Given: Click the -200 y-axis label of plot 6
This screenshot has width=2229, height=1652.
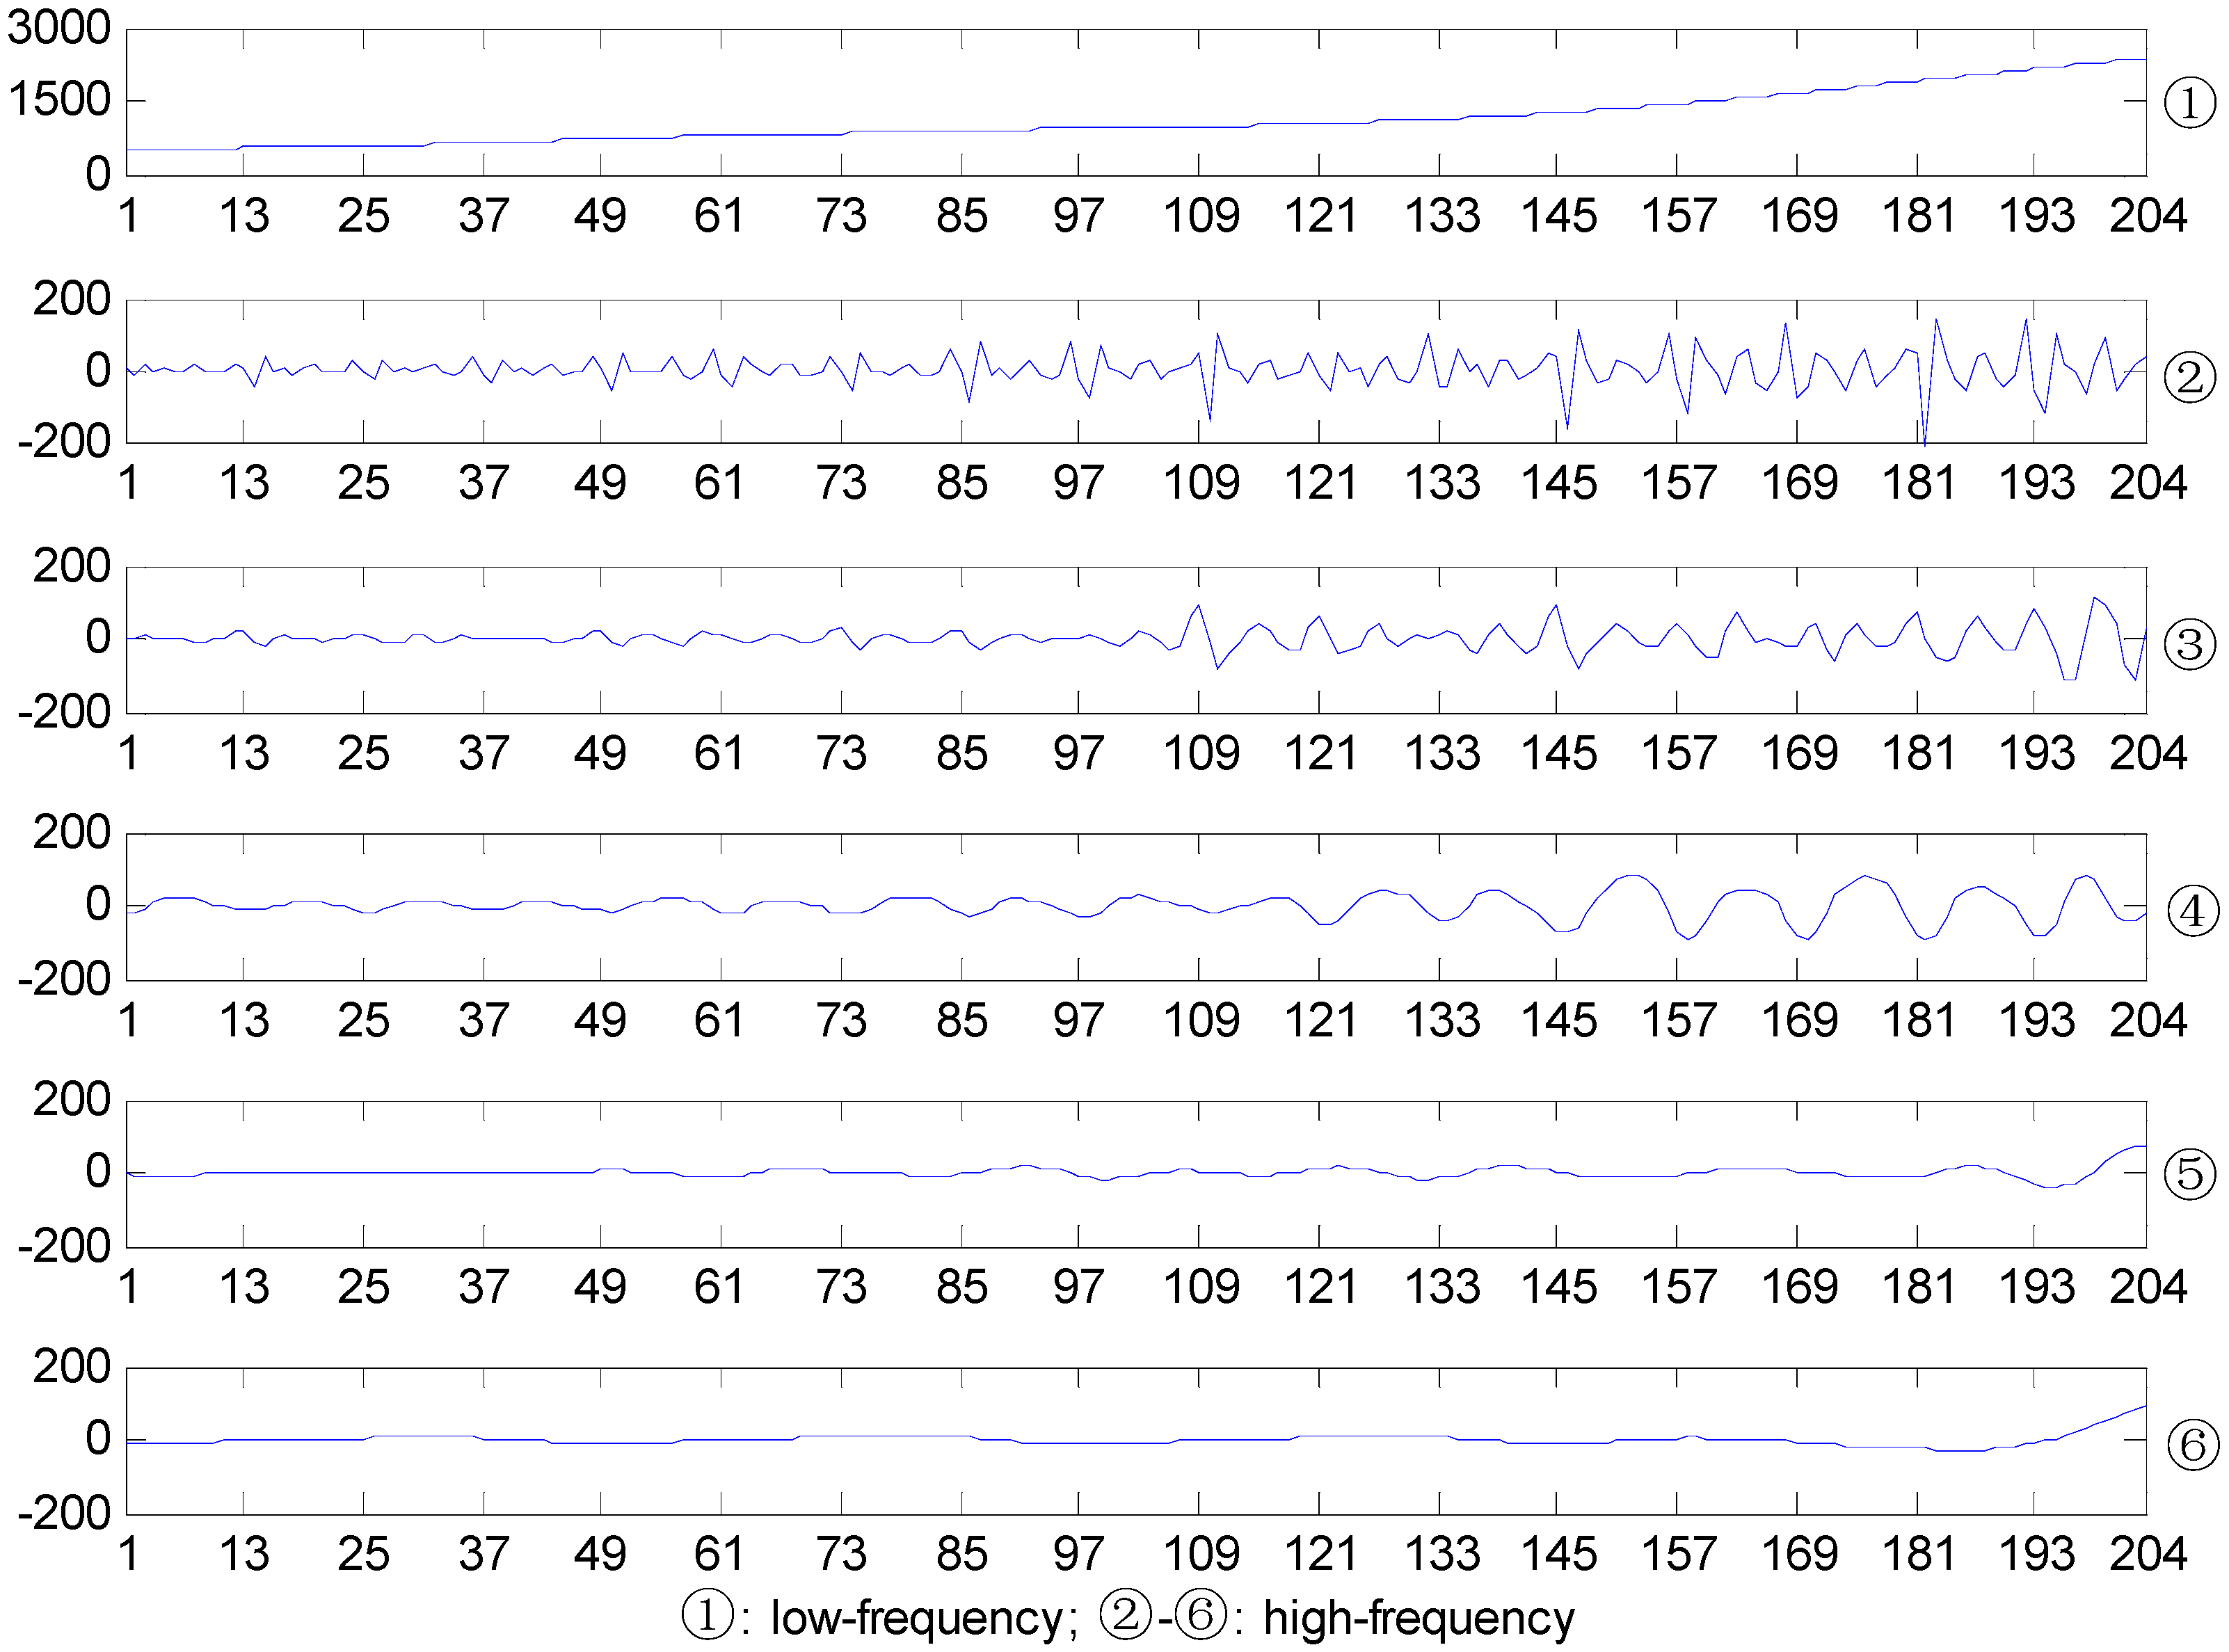Looking at the screenshot, I should tap(64, 1512).
